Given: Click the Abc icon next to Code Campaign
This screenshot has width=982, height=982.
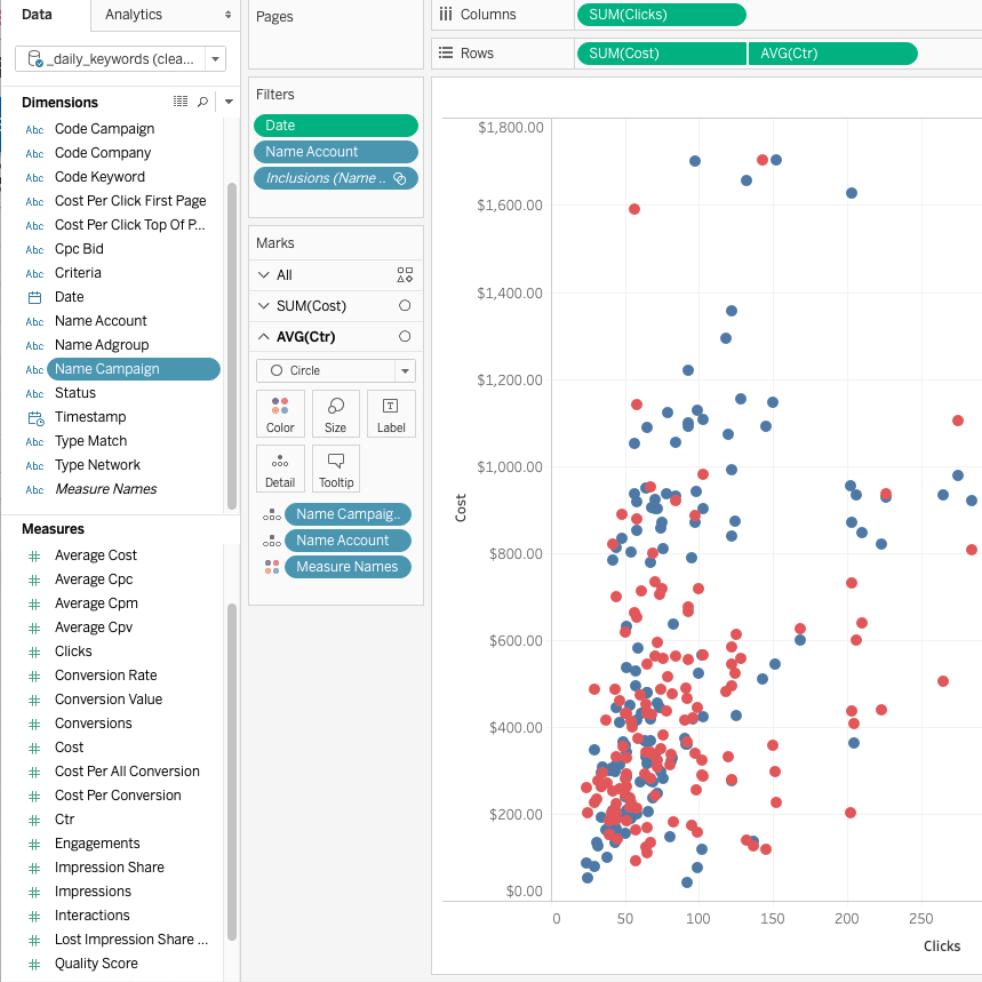Looking at the screenshot, I should point(34,130).
